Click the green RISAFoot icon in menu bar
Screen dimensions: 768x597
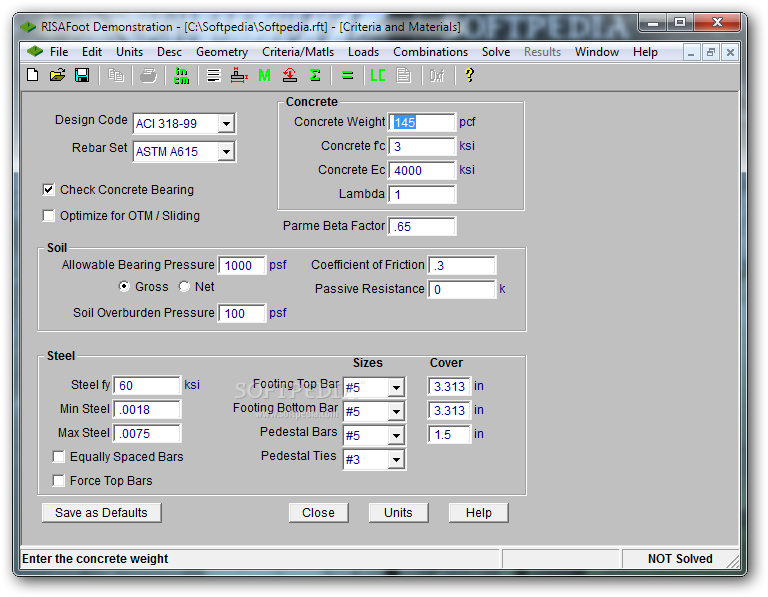[x=35, y=51]
